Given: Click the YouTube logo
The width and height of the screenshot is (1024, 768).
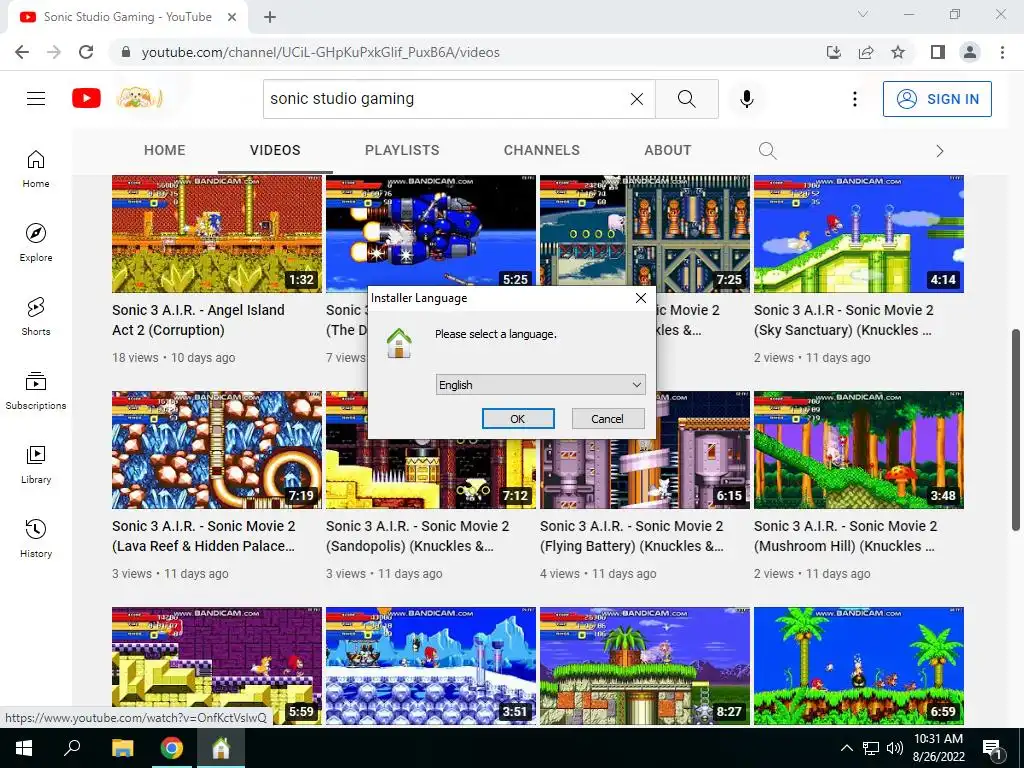Looking at the screenshot, I should coord(86,99).
